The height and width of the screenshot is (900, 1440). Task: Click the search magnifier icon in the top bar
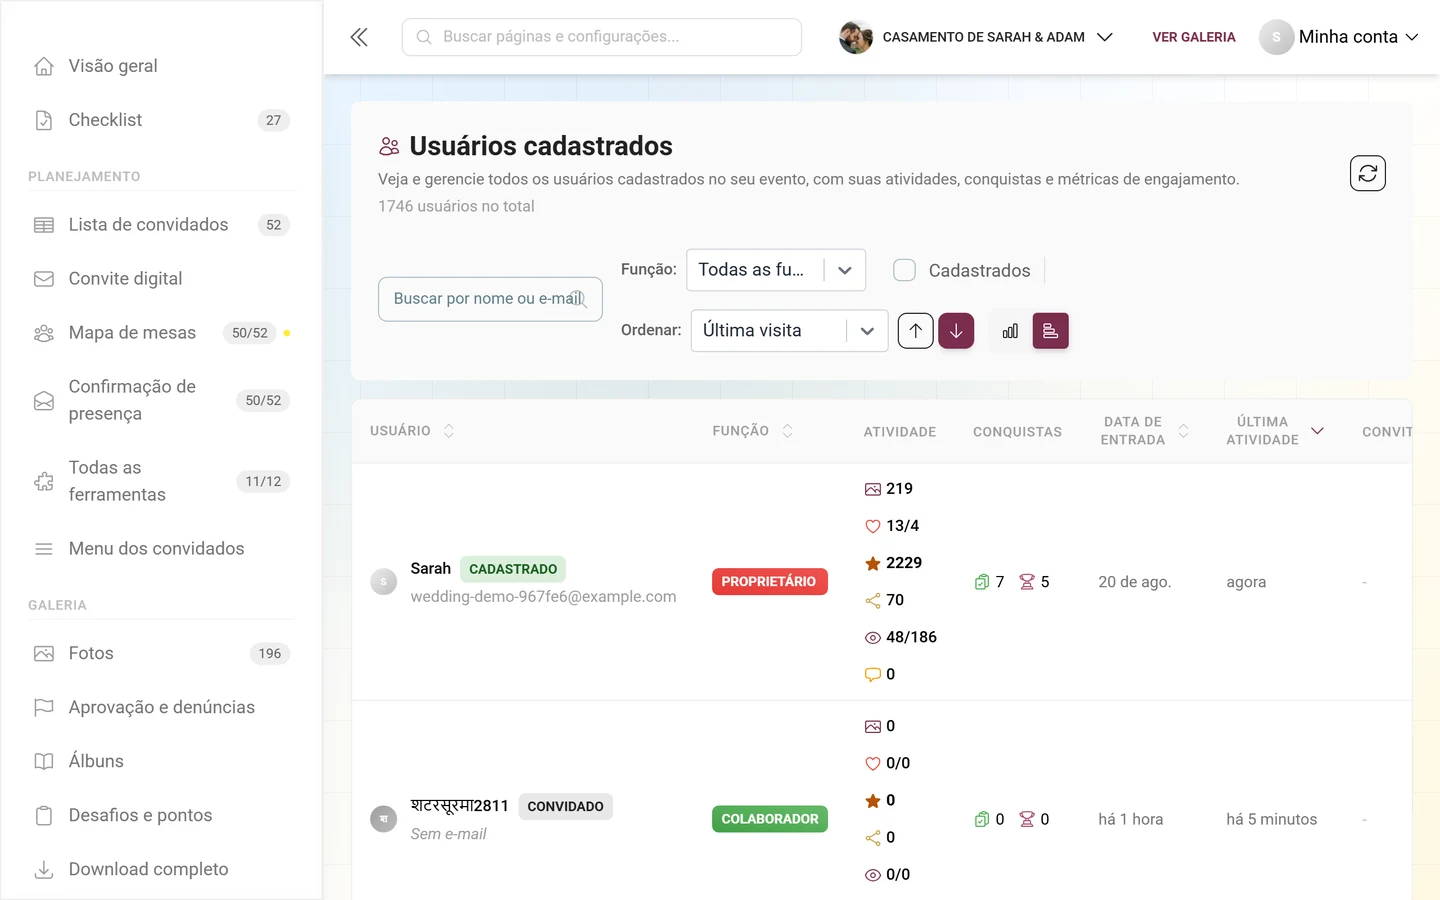(424, 37)
